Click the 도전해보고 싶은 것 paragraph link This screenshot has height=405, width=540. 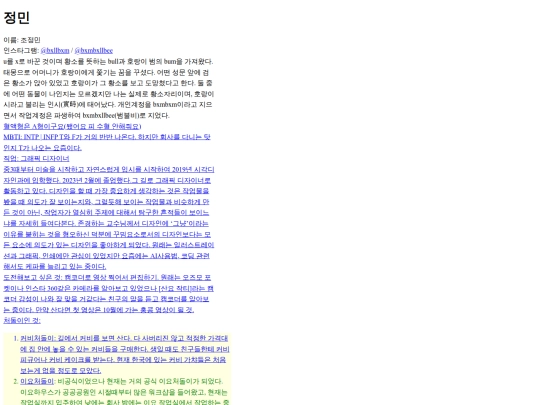point(108,293)
